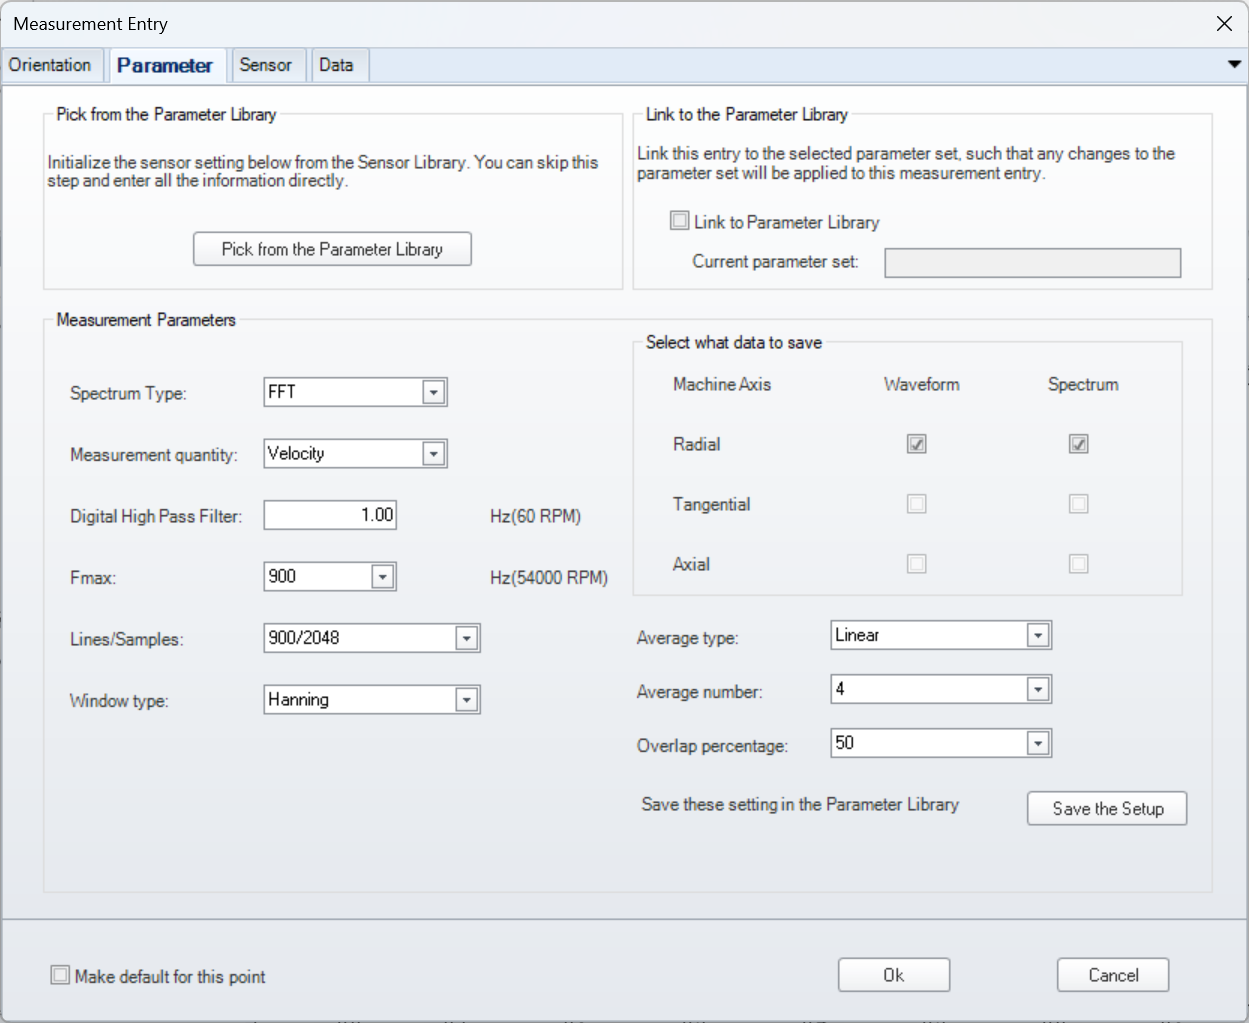The image size is (1249, 1023).
Task: Click Pick from the Parameter Library button
Action: [x=332, y=249]
